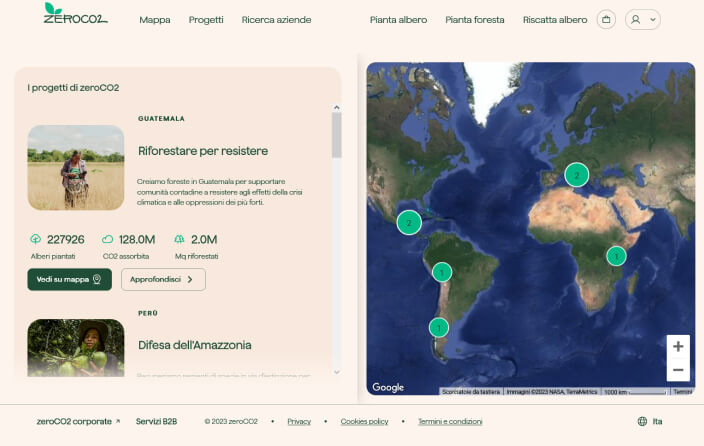Image resolution: width=704 pixels, height=446 pixels.
Task: Click the Google logo on map
Action: 388,387
